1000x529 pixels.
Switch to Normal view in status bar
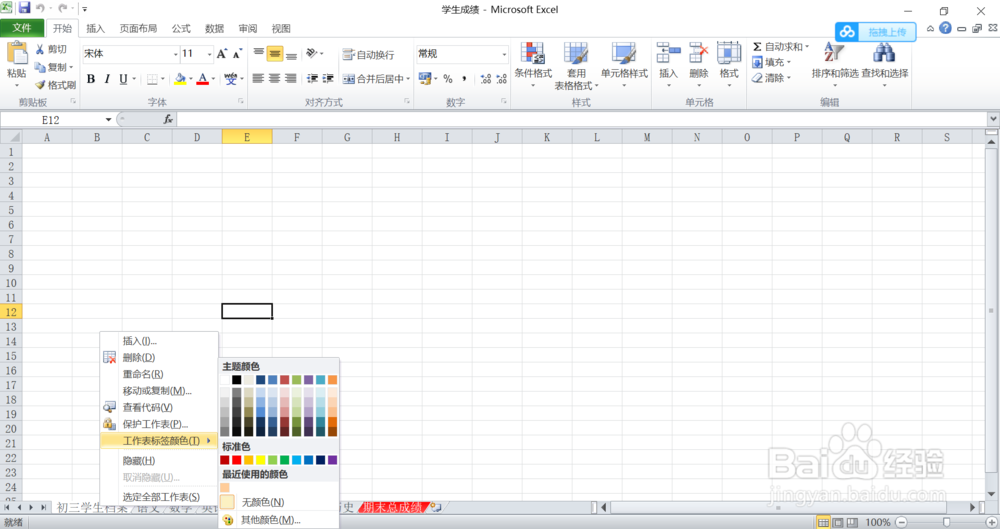(x=823, y=523)
